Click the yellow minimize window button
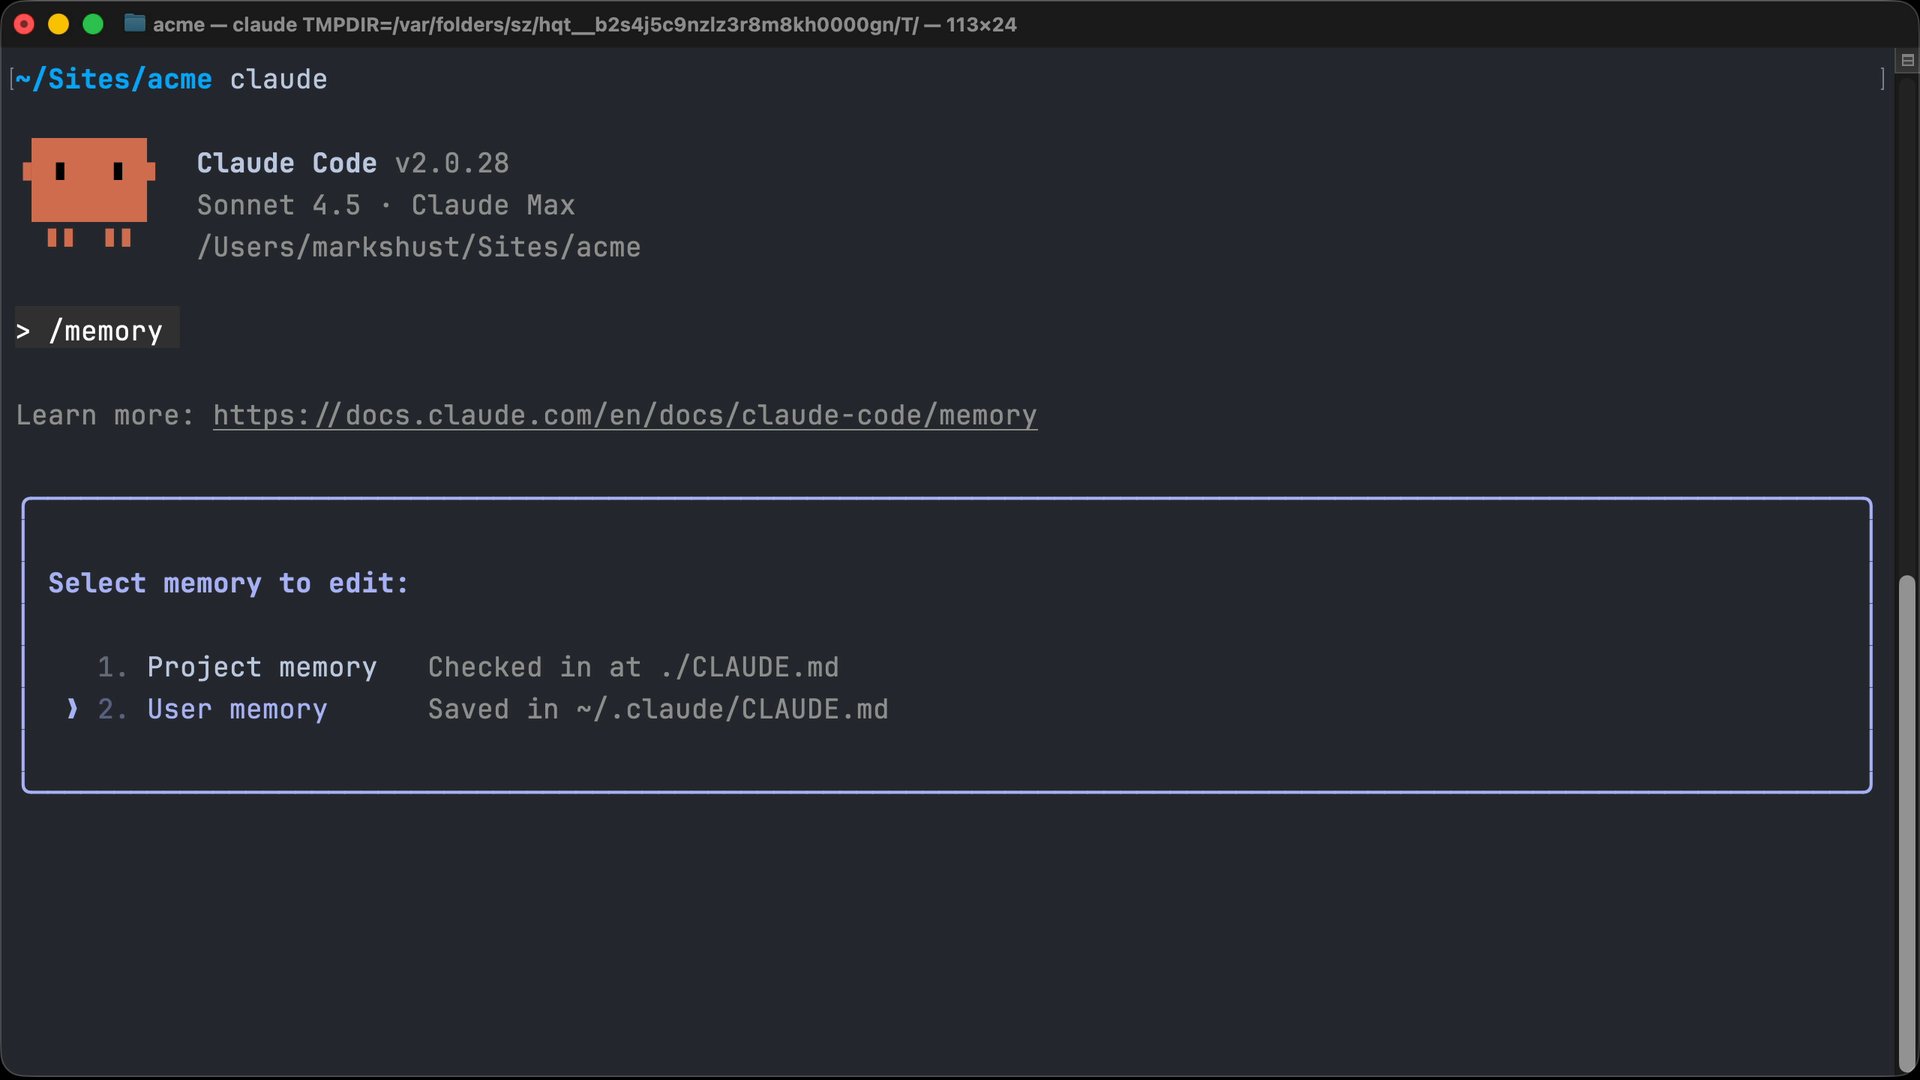1920x1080 pixels. click(x=58, y=24)
